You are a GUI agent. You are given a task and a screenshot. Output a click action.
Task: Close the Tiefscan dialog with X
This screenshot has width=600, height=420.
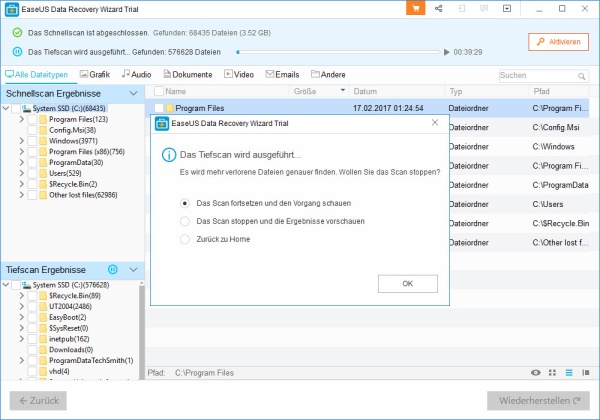point(435,122)
